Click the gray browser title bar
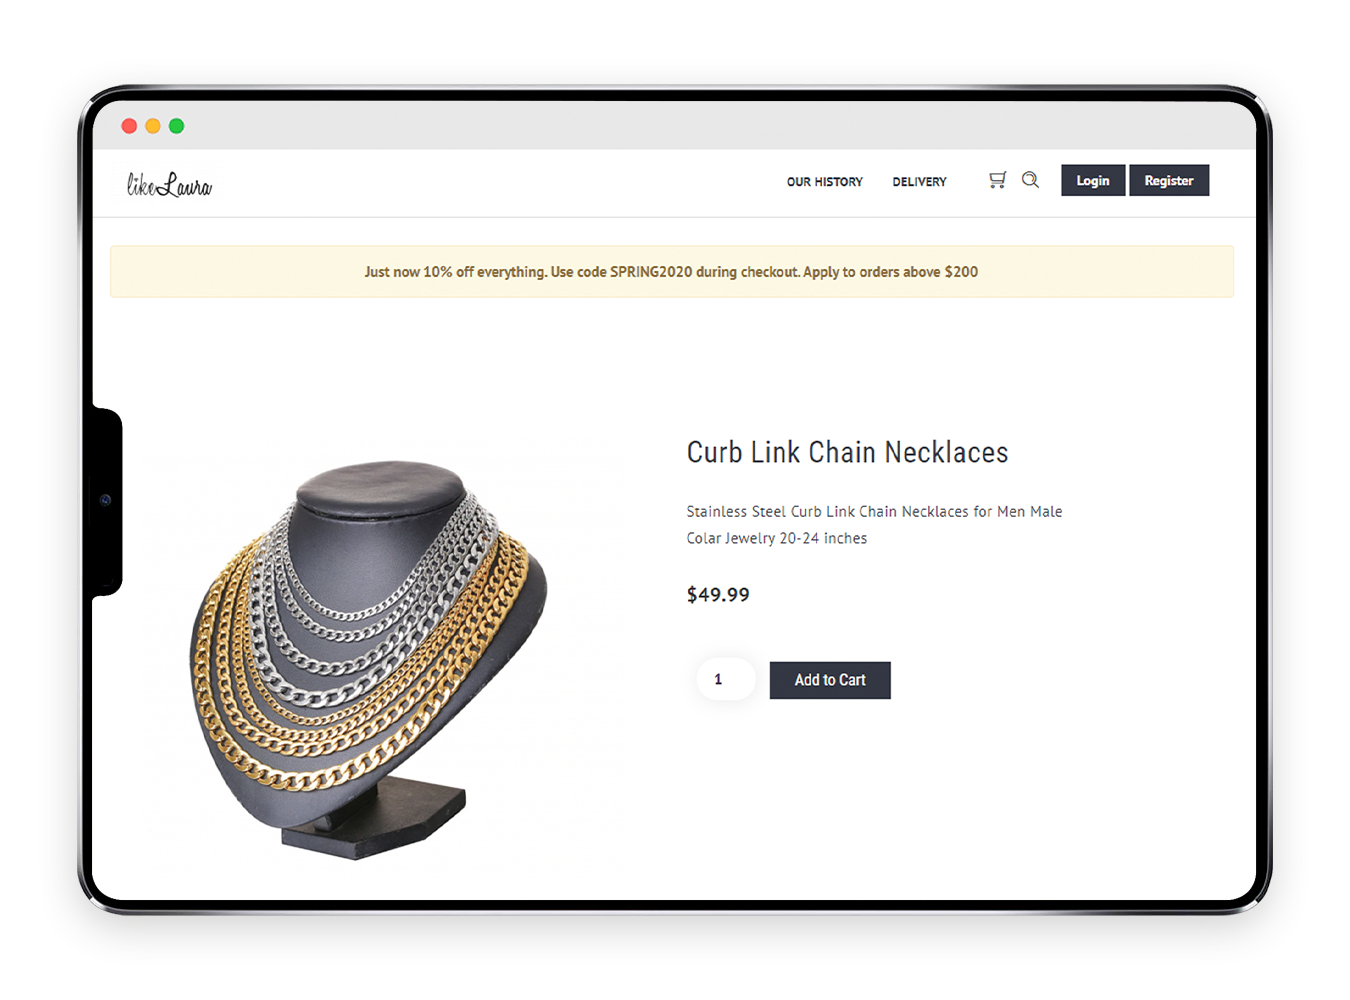1350x1000 pixels. 674,126
